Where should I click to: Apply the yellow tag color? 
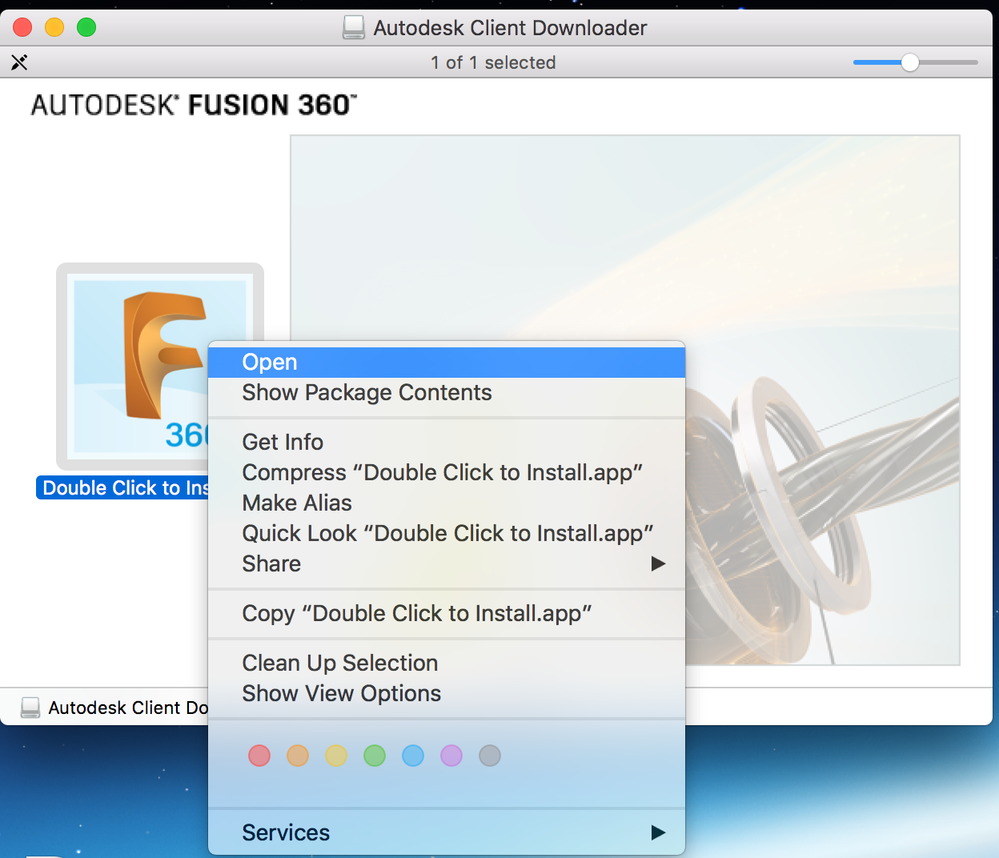click(x=336, y=756)
